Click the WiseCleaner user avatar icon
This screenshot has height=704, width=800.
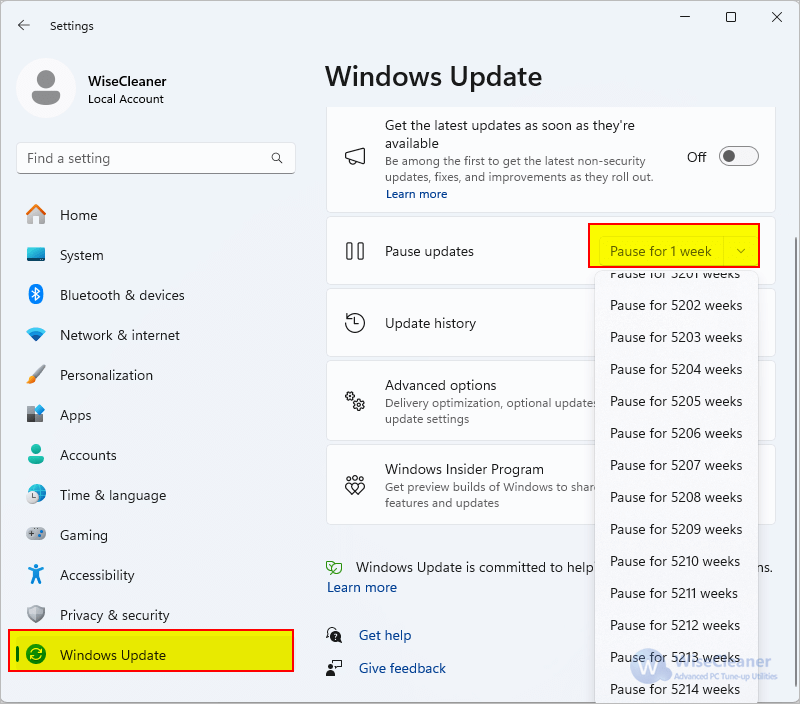pyautogui.click(x=46, y=88)
